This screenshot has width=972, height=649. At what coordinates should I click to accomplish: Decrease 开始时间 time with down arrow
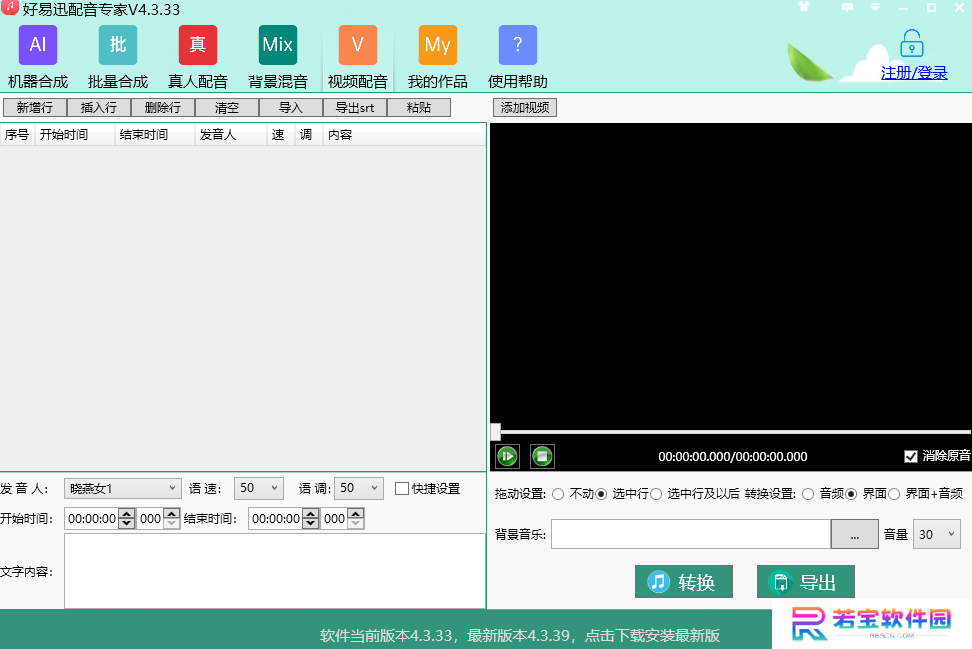[126, 524]
